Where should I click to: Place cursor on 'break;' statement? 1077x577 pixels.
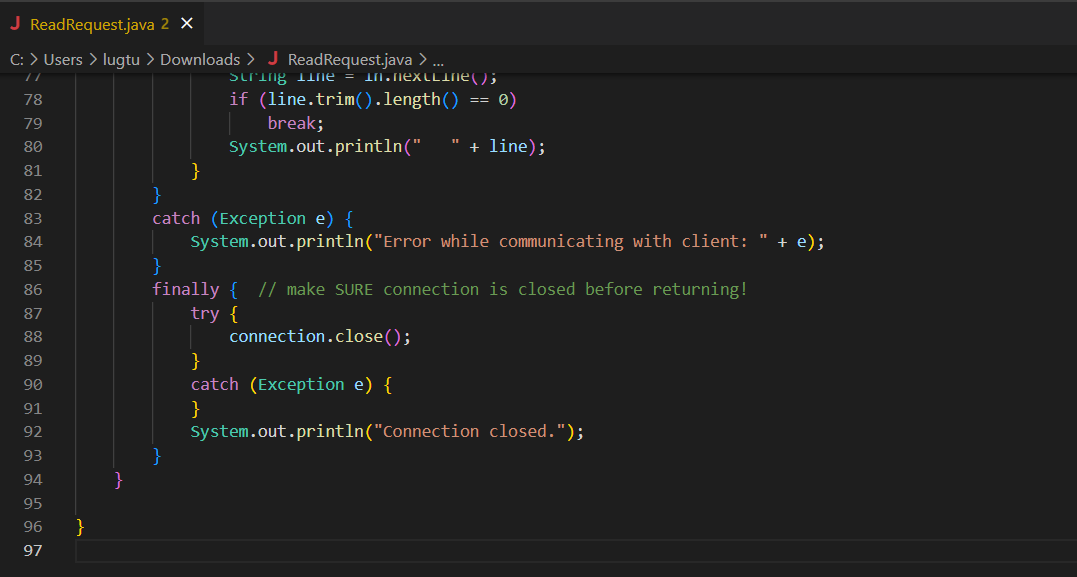pyautogui.click(x=295, y=124)
